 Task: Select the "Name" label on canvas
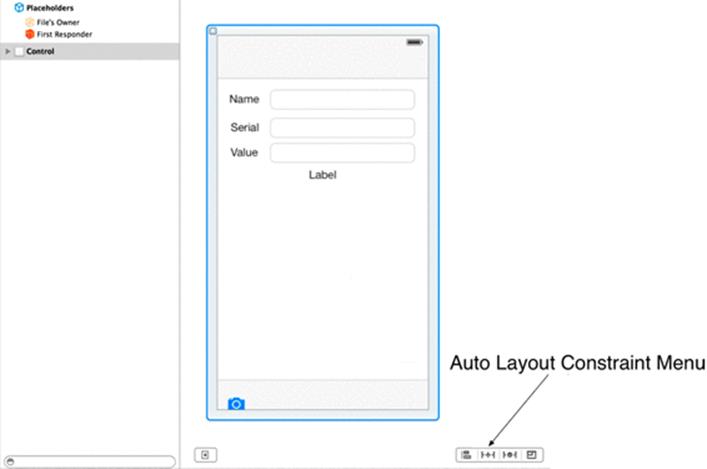pyautogui.click(x=244, y=99)
